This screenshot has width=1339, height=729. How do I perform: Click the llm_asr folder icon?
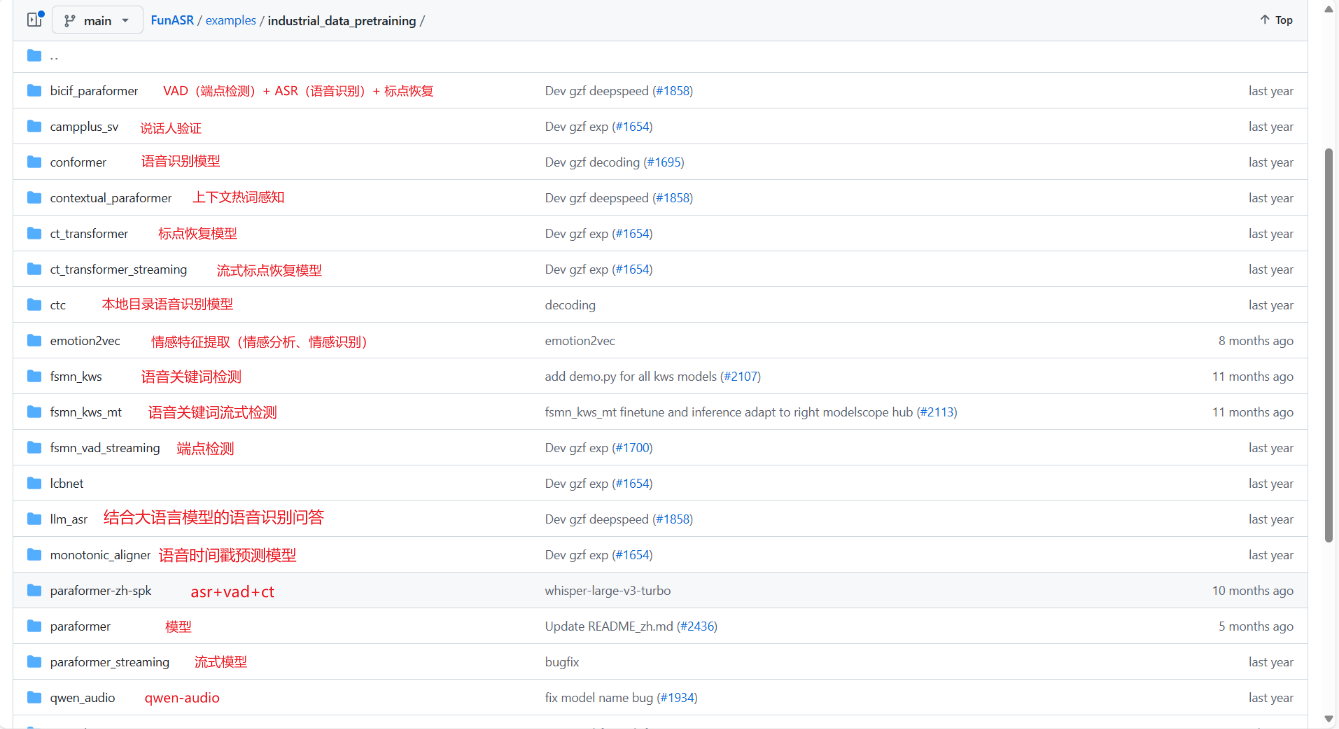(x=34, y=519)
